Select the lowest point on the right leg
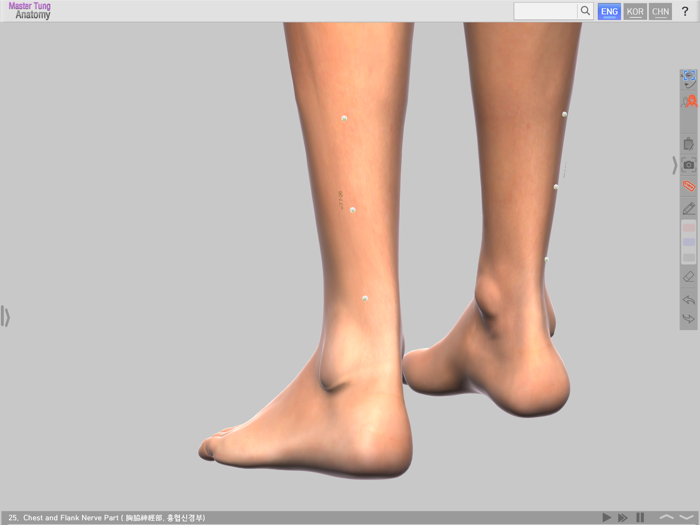The width and height of the screenshot is (700, 525). coord(546,259)
